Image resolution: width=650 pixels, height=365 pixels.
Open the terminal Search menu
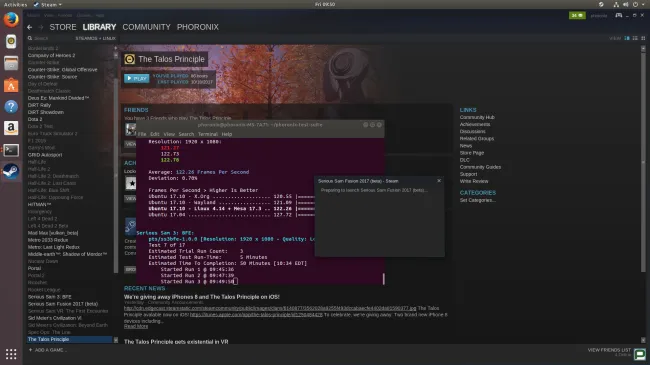186,134
